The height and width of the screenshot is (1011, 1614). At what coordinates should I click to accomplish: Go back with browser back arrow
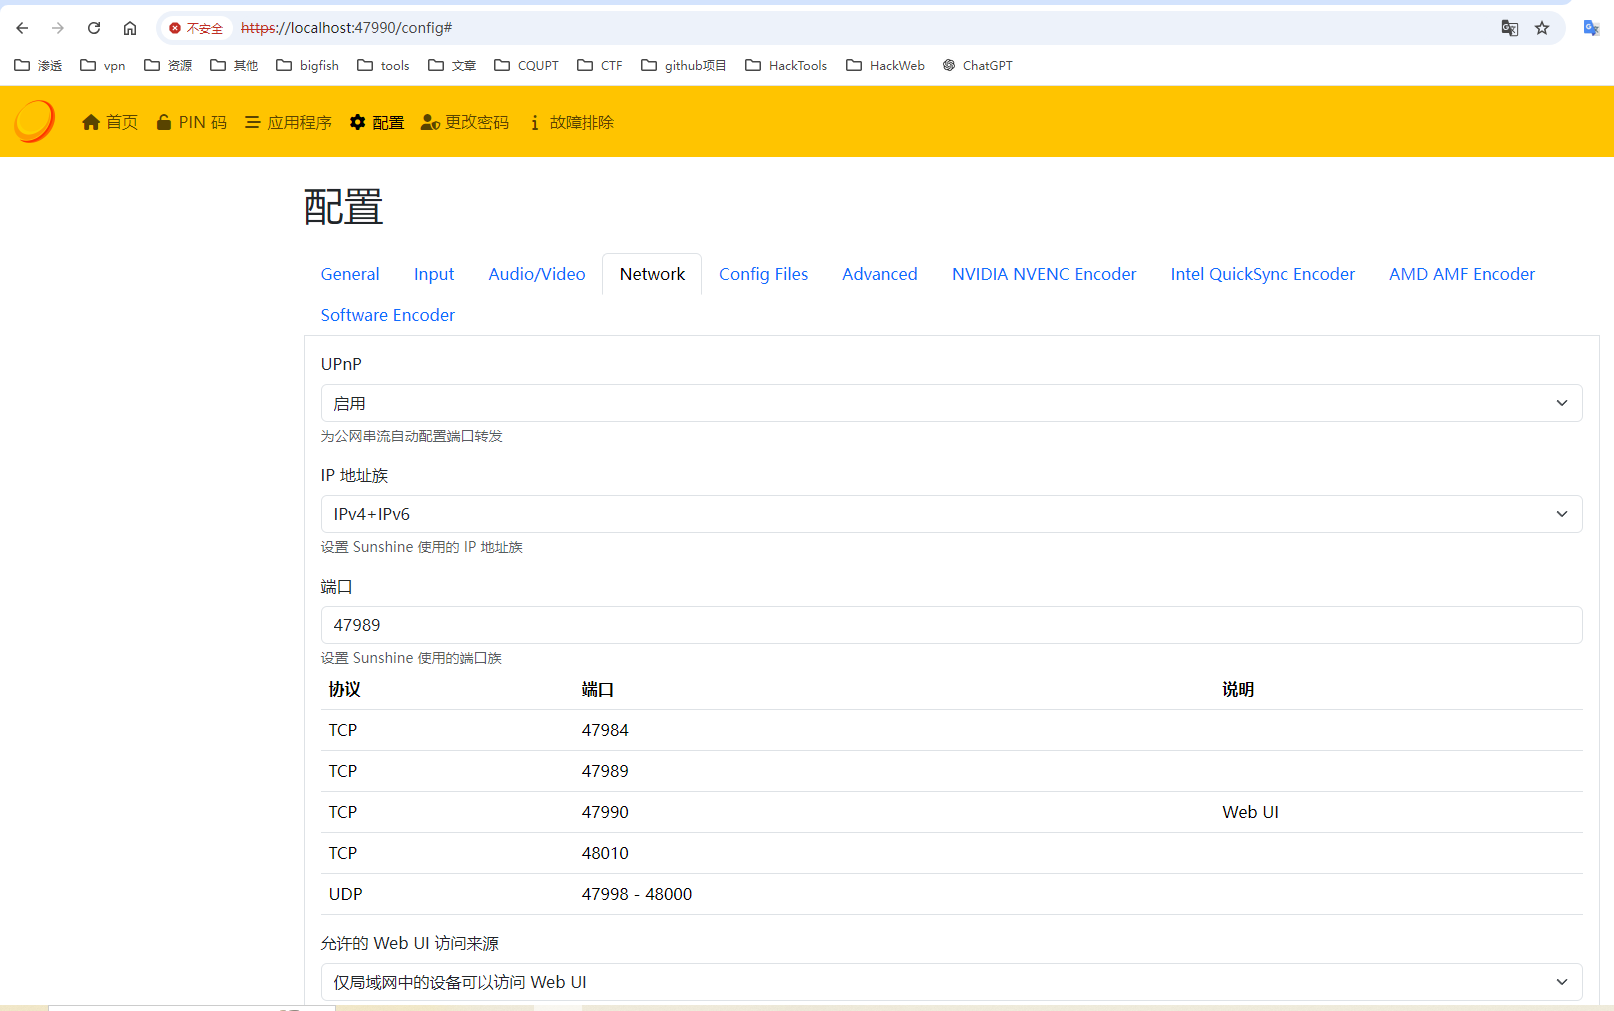(x=22, y=28)
